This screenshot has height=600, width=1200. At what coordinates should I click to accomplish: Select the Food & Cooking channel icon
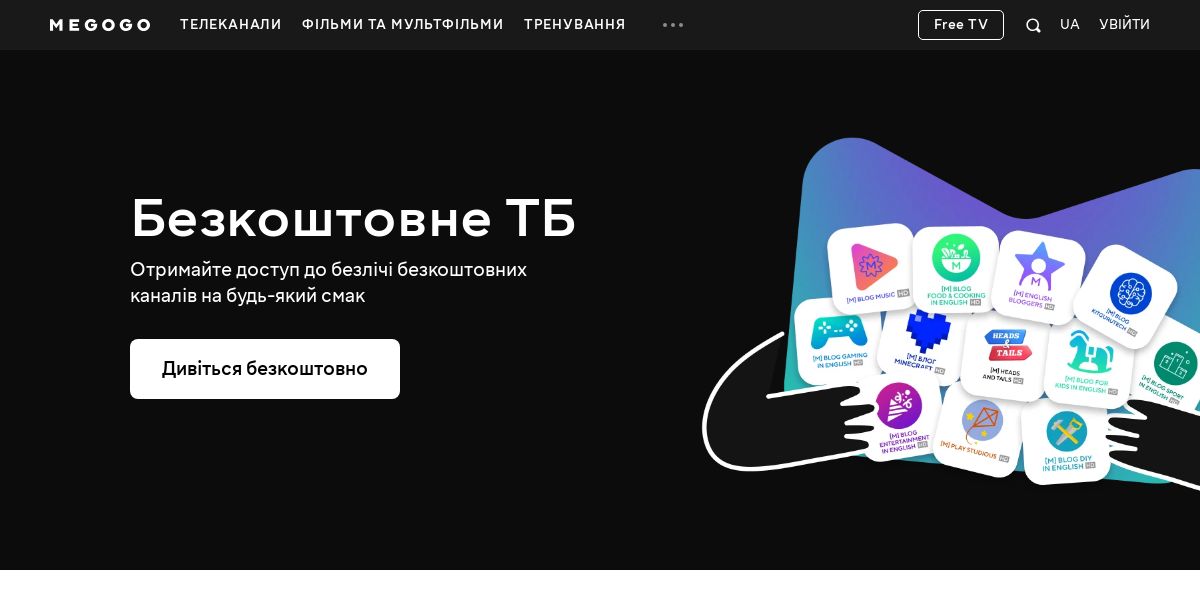(955, 269)
